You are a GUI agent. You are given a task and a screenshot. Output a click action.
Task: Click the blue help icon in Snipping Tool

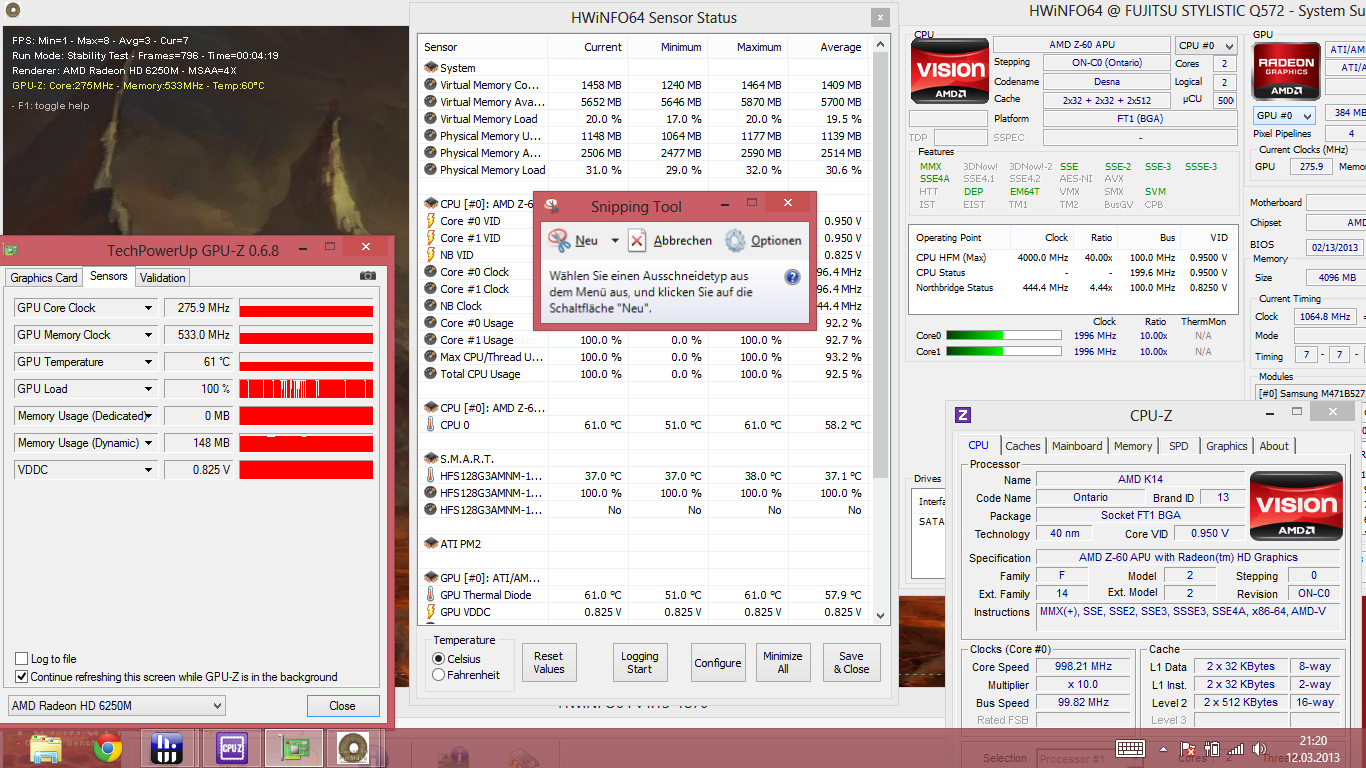(792, 277)
